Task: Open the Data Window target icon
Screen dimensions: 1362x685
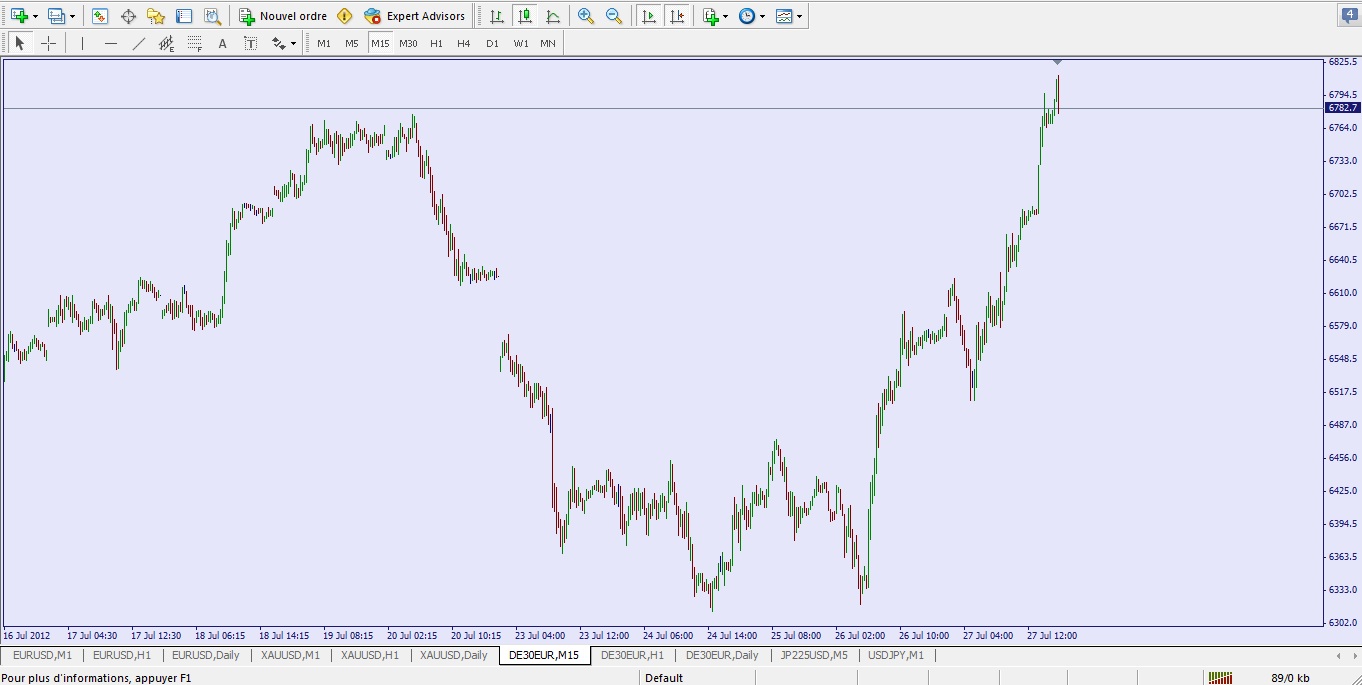Action: [128, 16]
